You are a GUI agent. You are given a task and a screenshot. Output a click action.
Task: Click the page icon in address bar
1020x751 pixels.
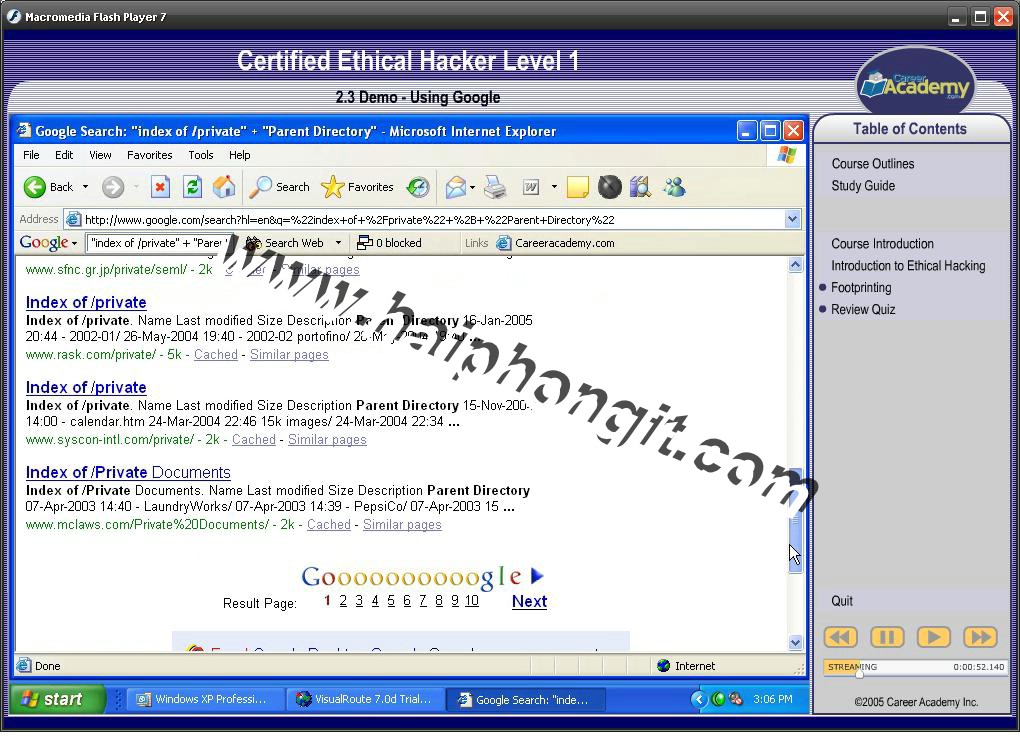point(74,219)
